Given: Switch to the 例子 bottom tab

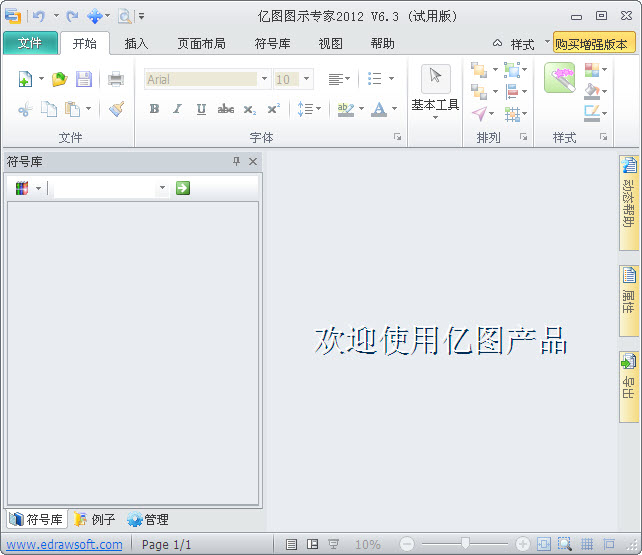Looking at the screenshot, I should tap(95, 519).
